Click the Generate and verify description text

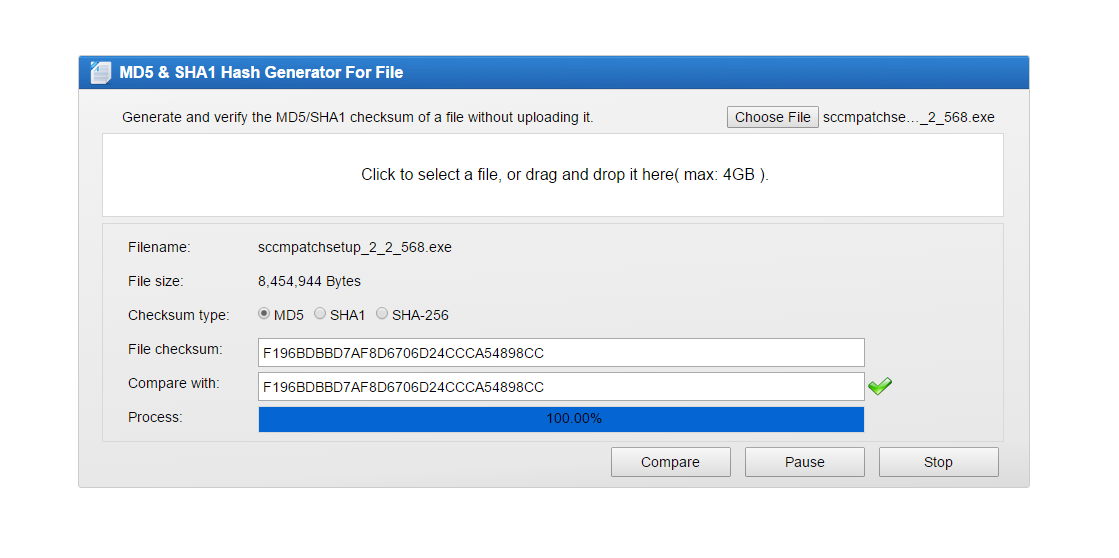357,117
